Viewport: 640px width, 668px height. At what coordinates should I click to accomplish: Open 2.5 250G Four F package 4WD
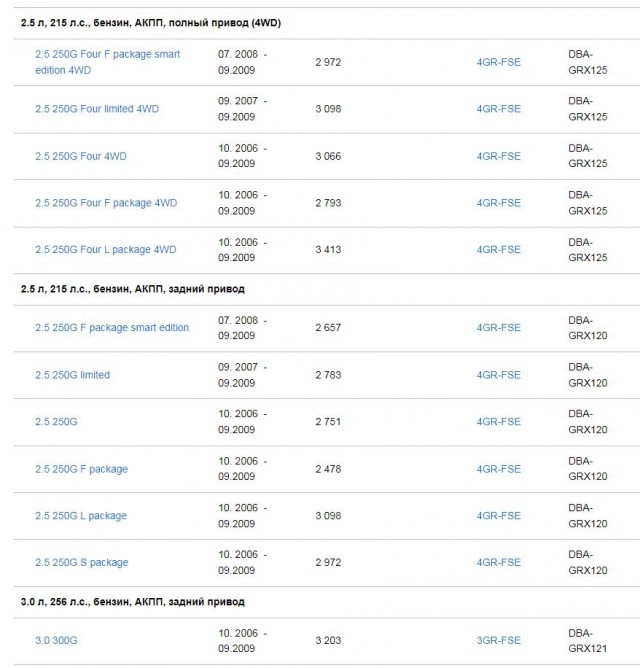pos(106,203)
